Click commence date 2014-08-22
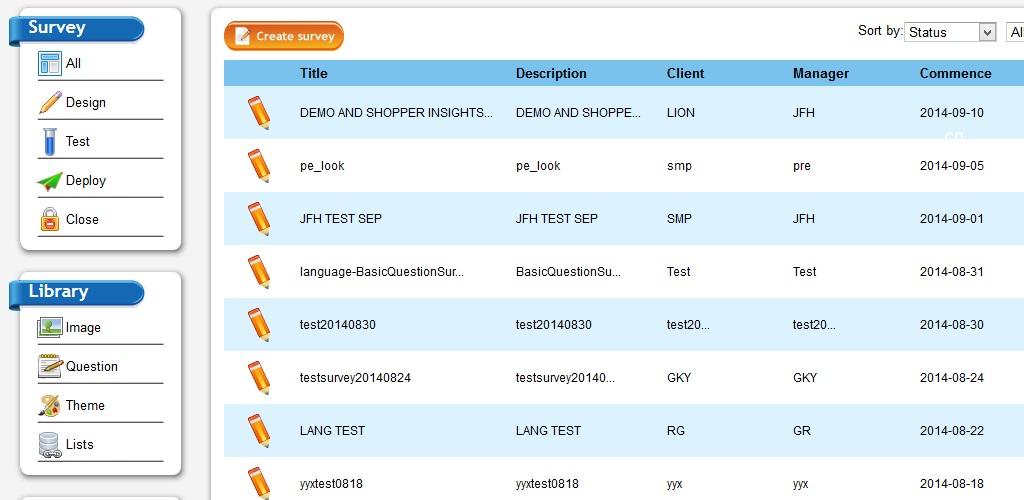 point(952,430)
